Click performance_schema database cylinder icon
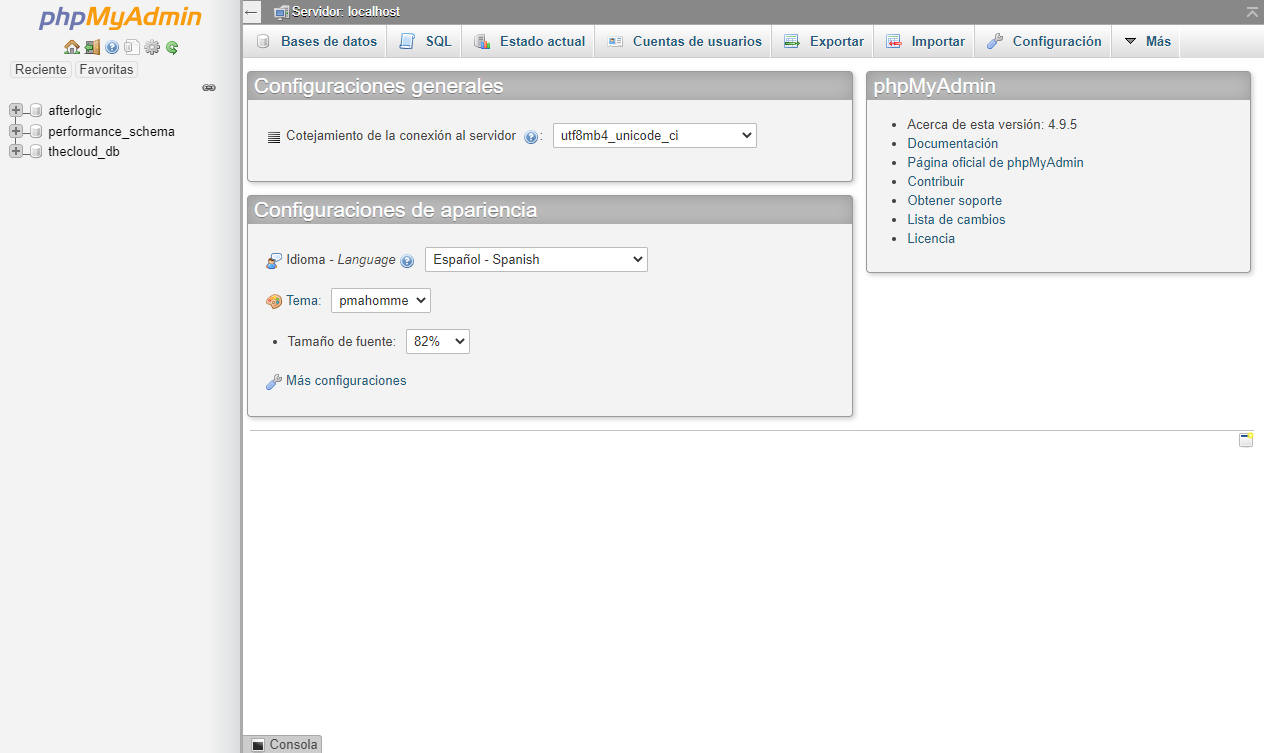The image size is (1264, 753). (36, 131)
